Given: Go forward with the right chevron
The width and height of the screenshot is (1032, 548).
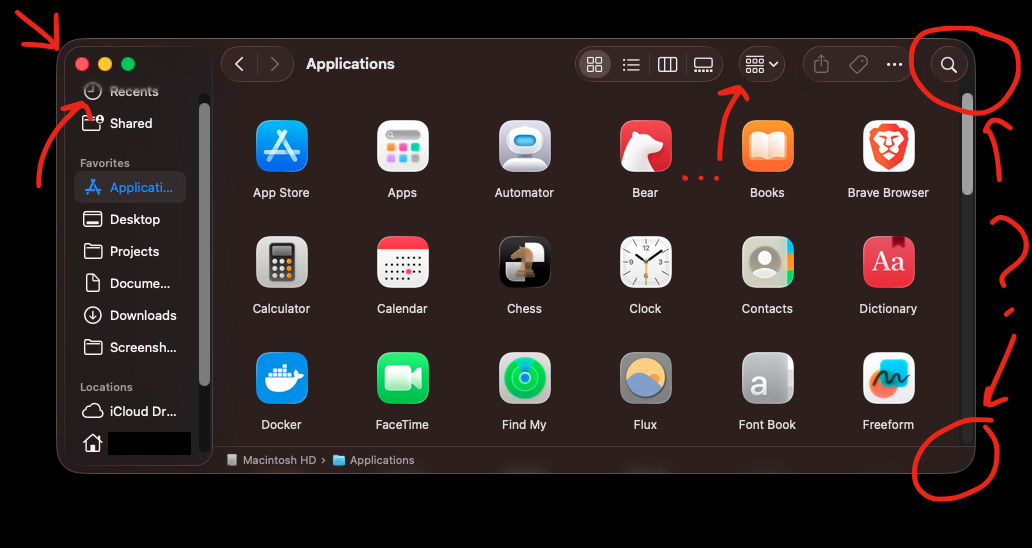Looking at the screenshot, I should [x=274, y=64].
